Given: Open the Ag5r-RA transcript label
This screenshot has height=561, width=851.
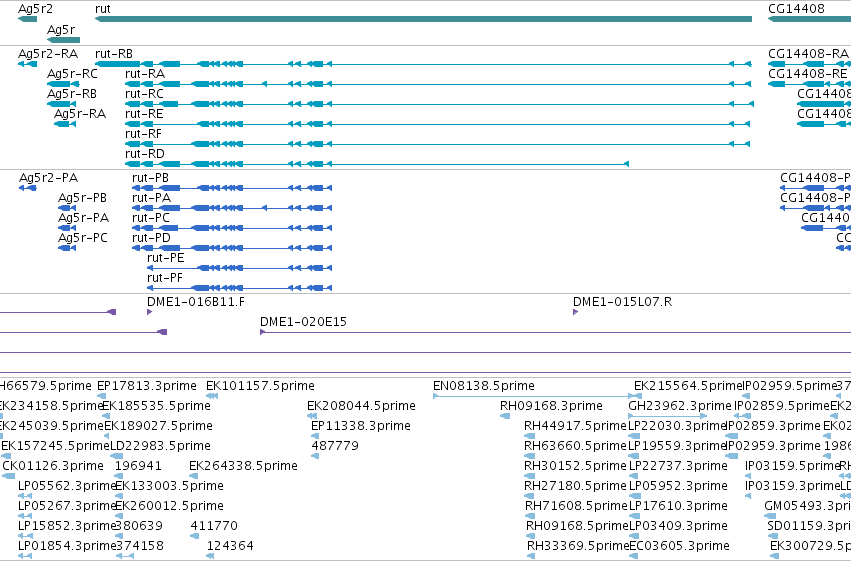Looking at the screenshot, I should click(80, 114).
